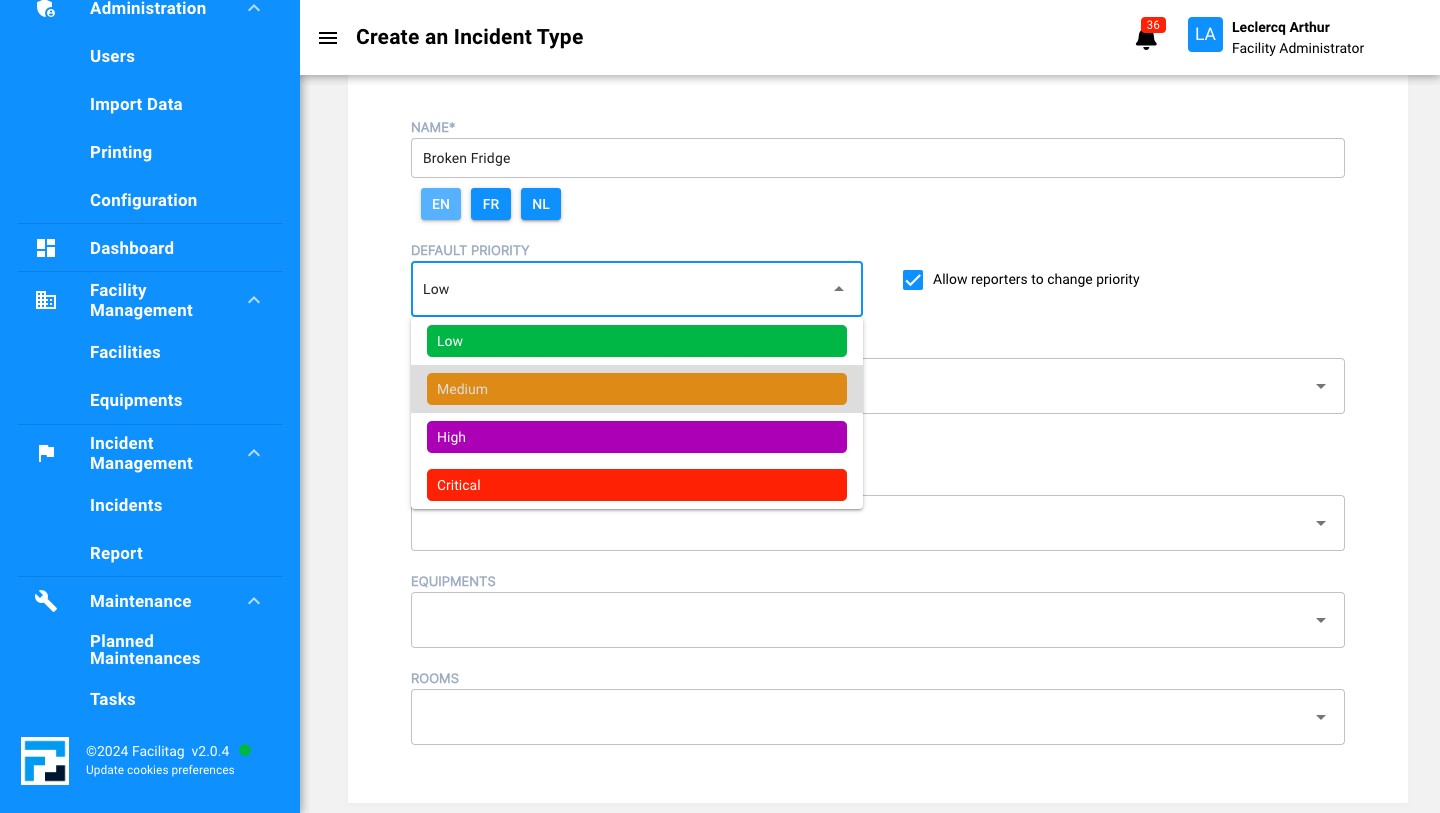Click the Facilitag logo icon
This screenshot has width=1440, height=813.
45,760
